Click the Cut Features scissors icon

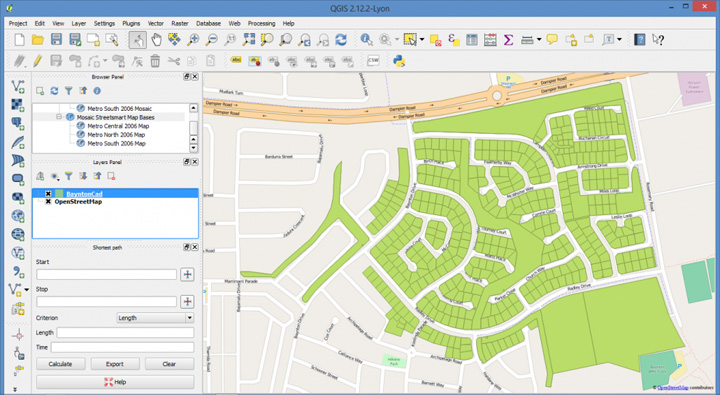point(174,61)
